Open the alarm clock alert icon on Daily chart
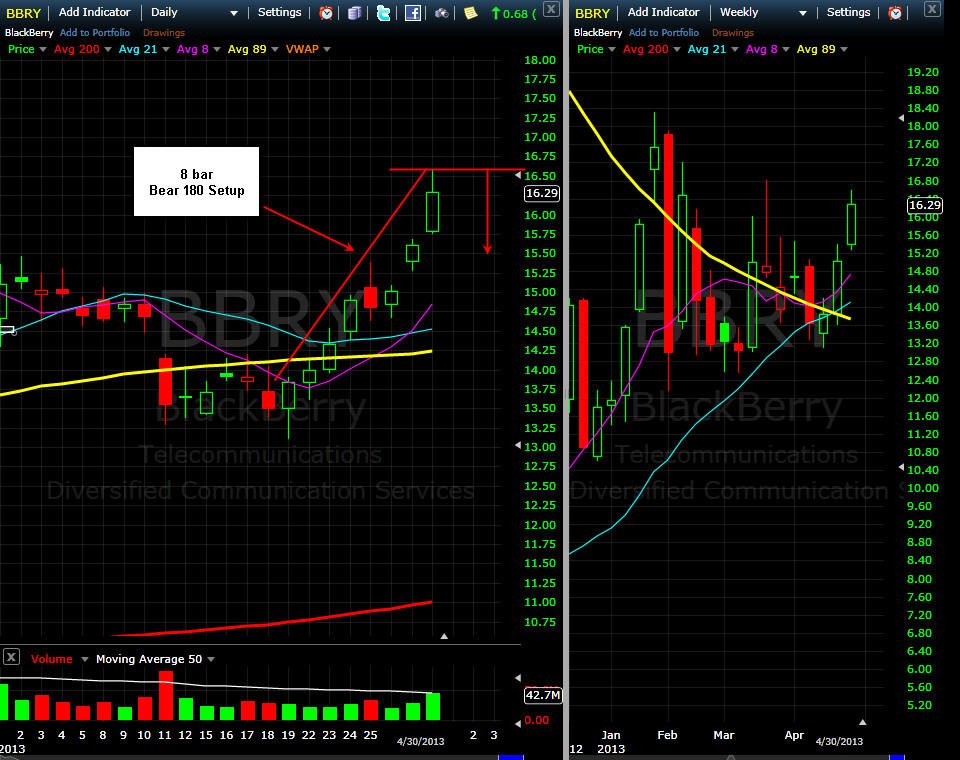Screen dimensions: 960x760 (326, 12)
